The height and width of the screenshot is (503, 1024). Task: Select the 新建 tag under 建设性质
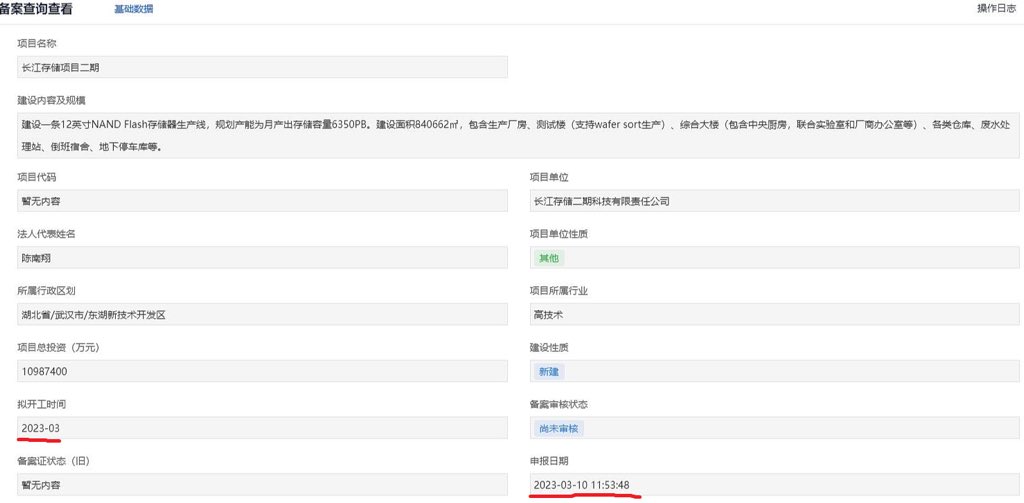click(549, 372)
